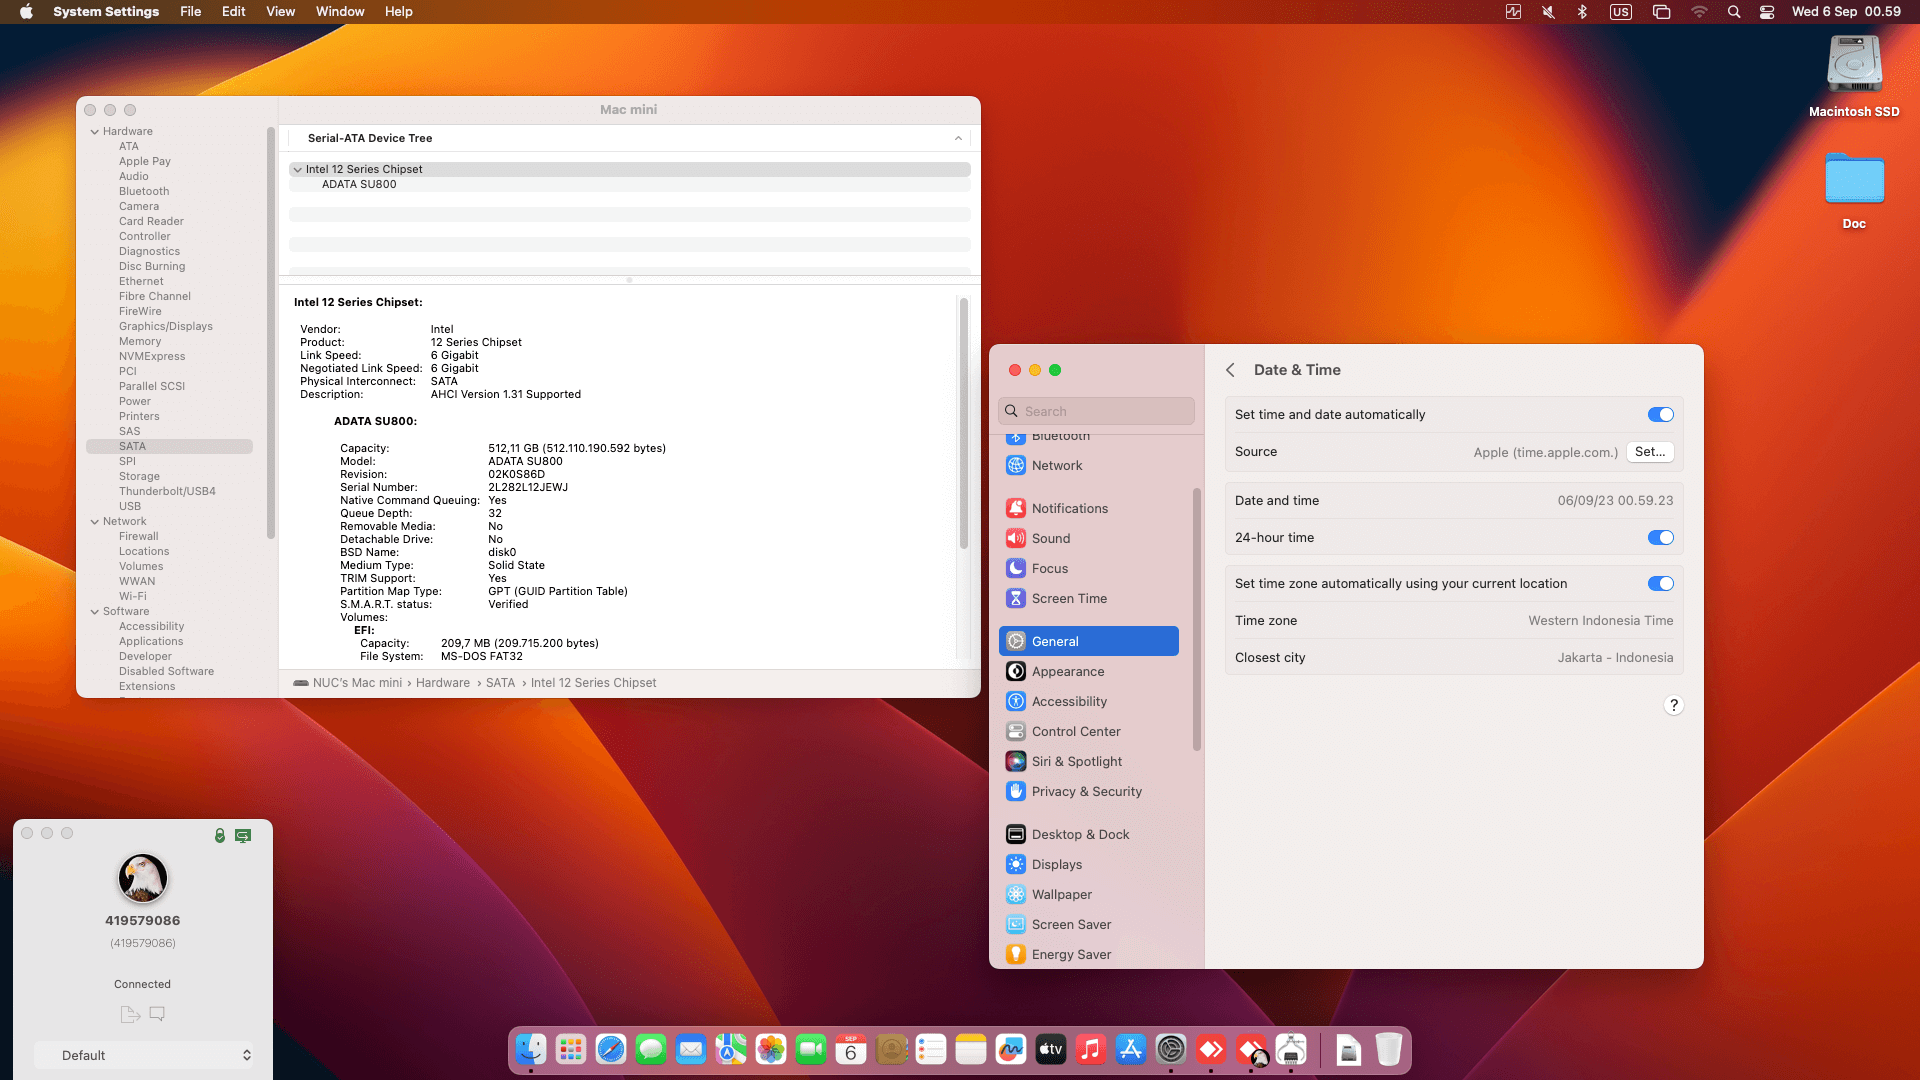This screenshot has height=1080, width=1920.
Task: Open Screen Time settings icon
Action: coord(1016,598)
